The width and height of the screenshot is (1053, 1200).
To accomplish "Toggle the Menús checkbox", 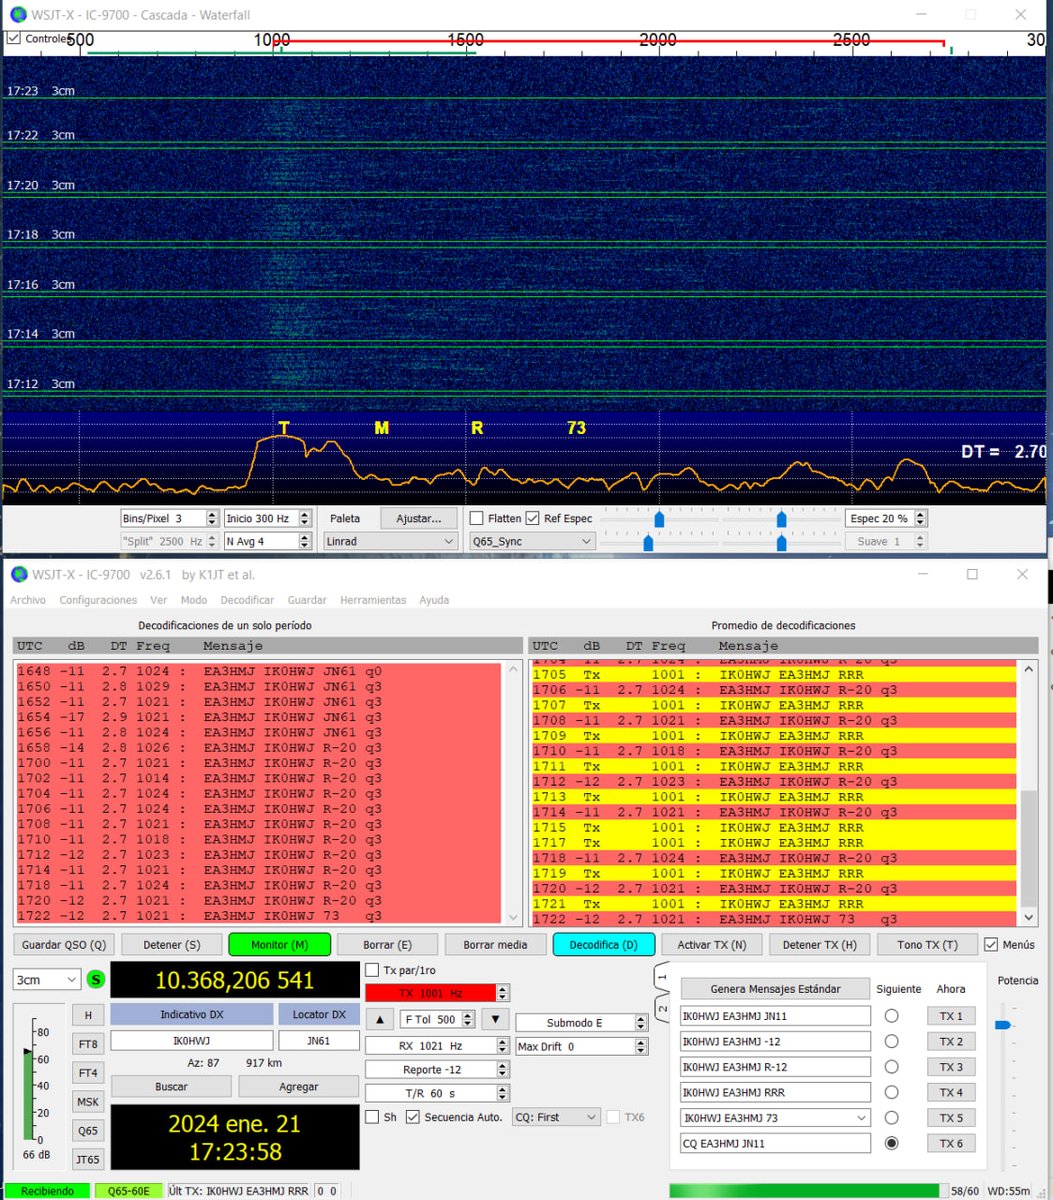I will pos(991,944).
